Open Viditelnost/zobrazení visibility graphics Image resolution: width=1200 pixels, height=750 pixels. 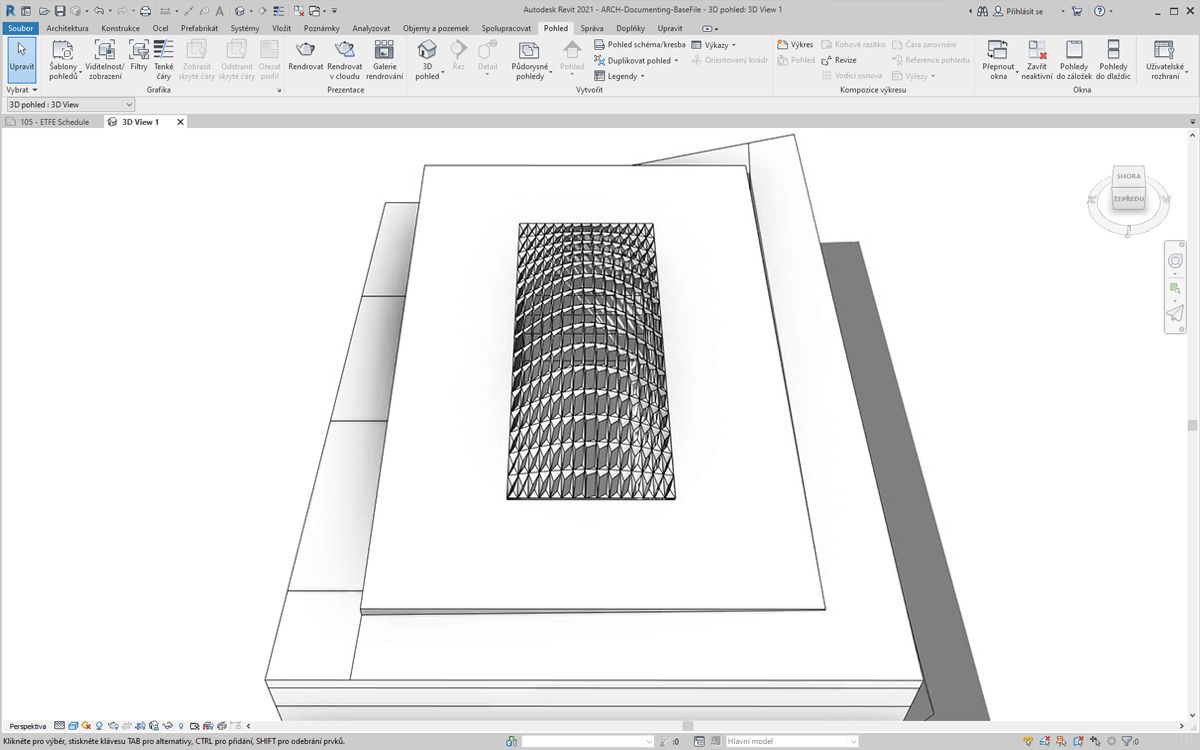[105, 59]
